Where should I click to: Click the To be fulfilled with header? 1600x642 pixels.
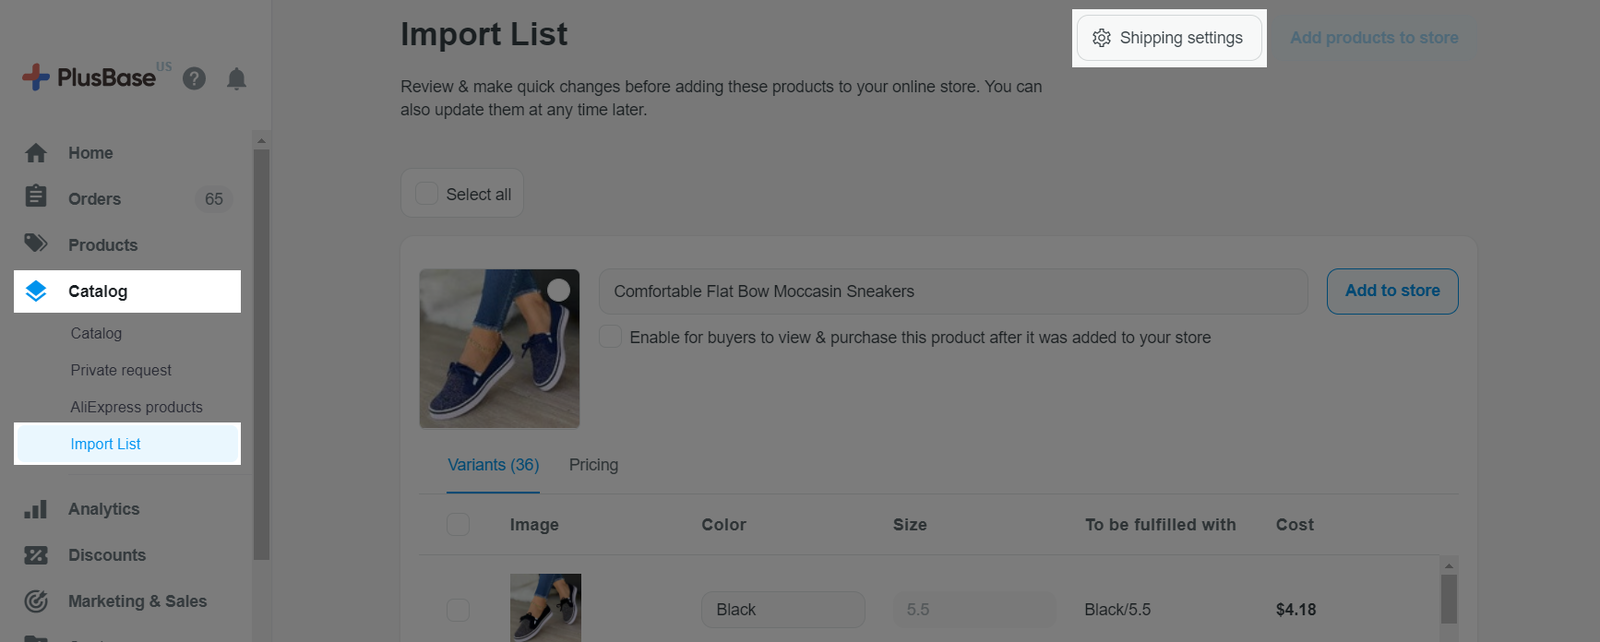coord(1160,524)
